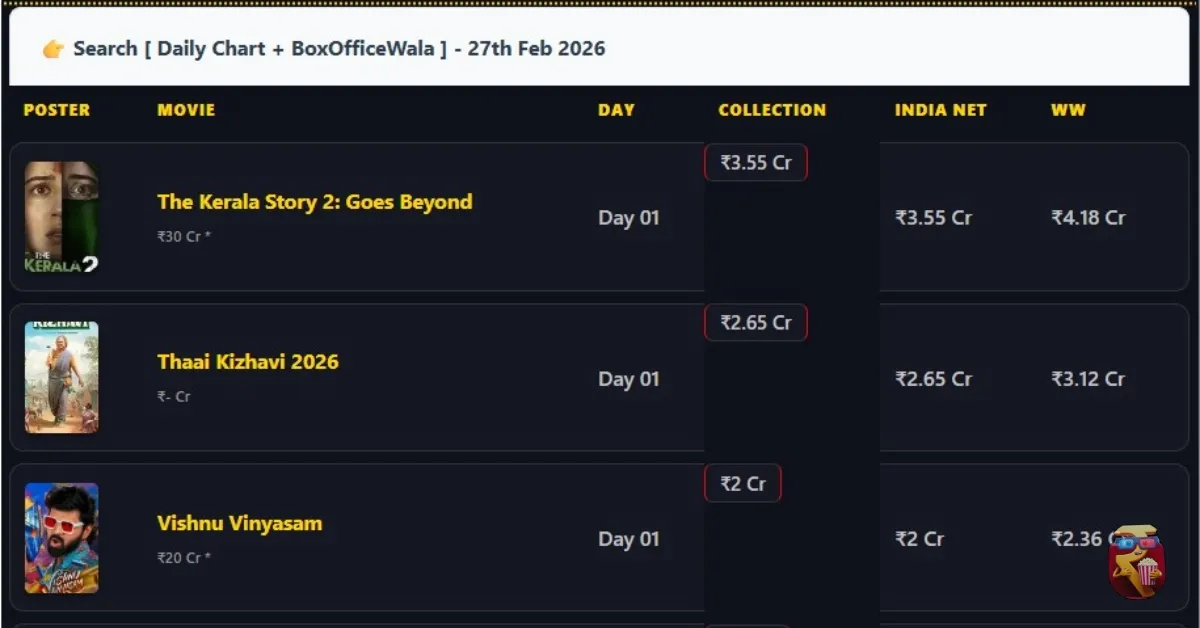Sort by the MOVIE column header
The width and height of the screenshot is (1200, 628).
pos(186,110)
